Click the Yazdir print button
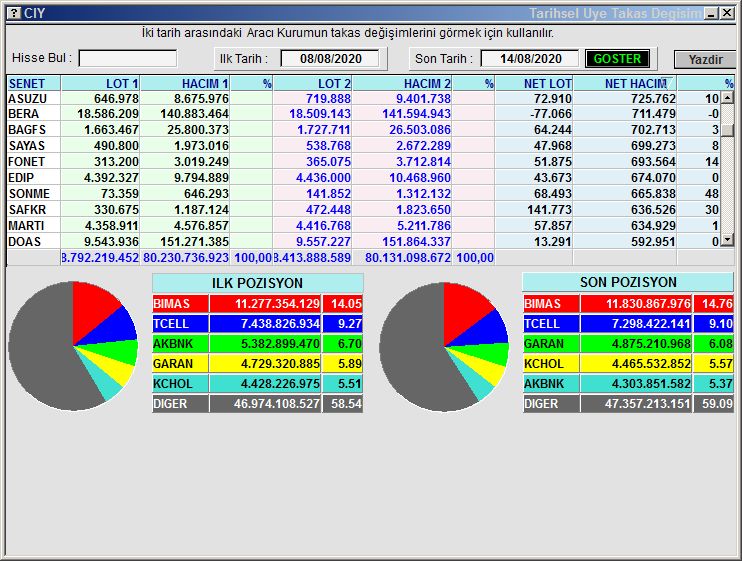The image size is (742, 561). pyautogui.click(x=705, y=60)
